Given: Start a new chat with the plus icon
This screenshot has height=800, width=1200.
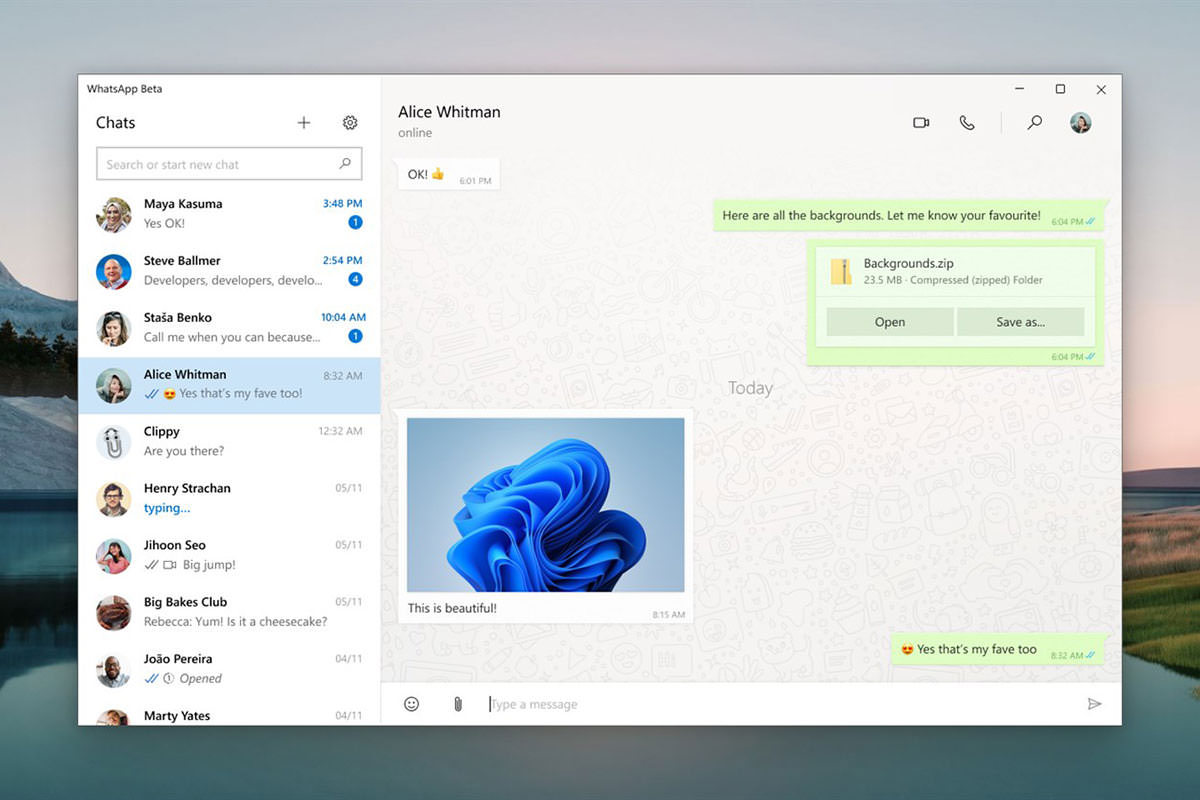Looking at the screenshot, I should 303,122.
